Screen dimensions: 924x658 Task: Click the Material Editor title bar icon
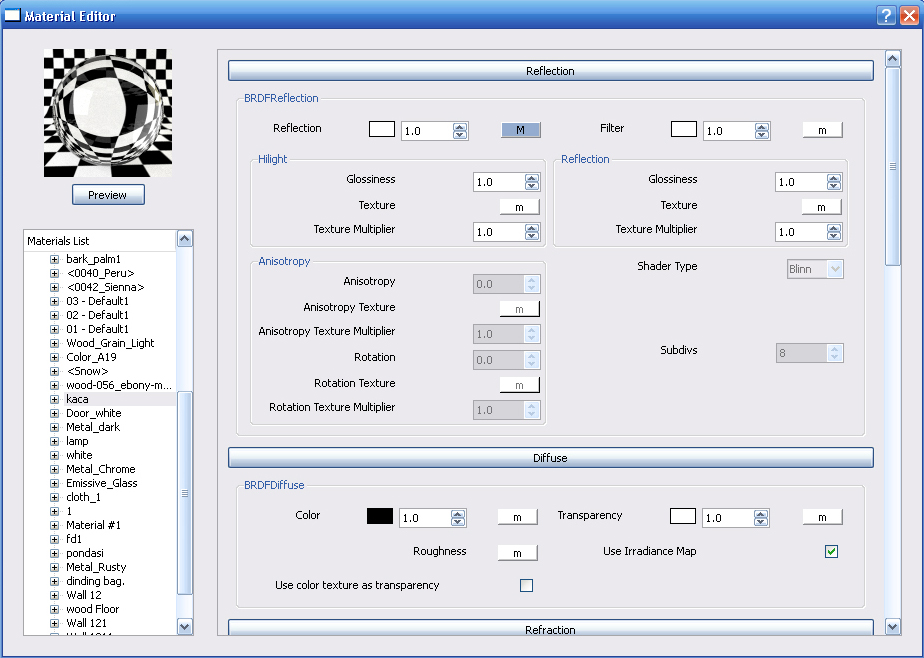pos(12,15)
